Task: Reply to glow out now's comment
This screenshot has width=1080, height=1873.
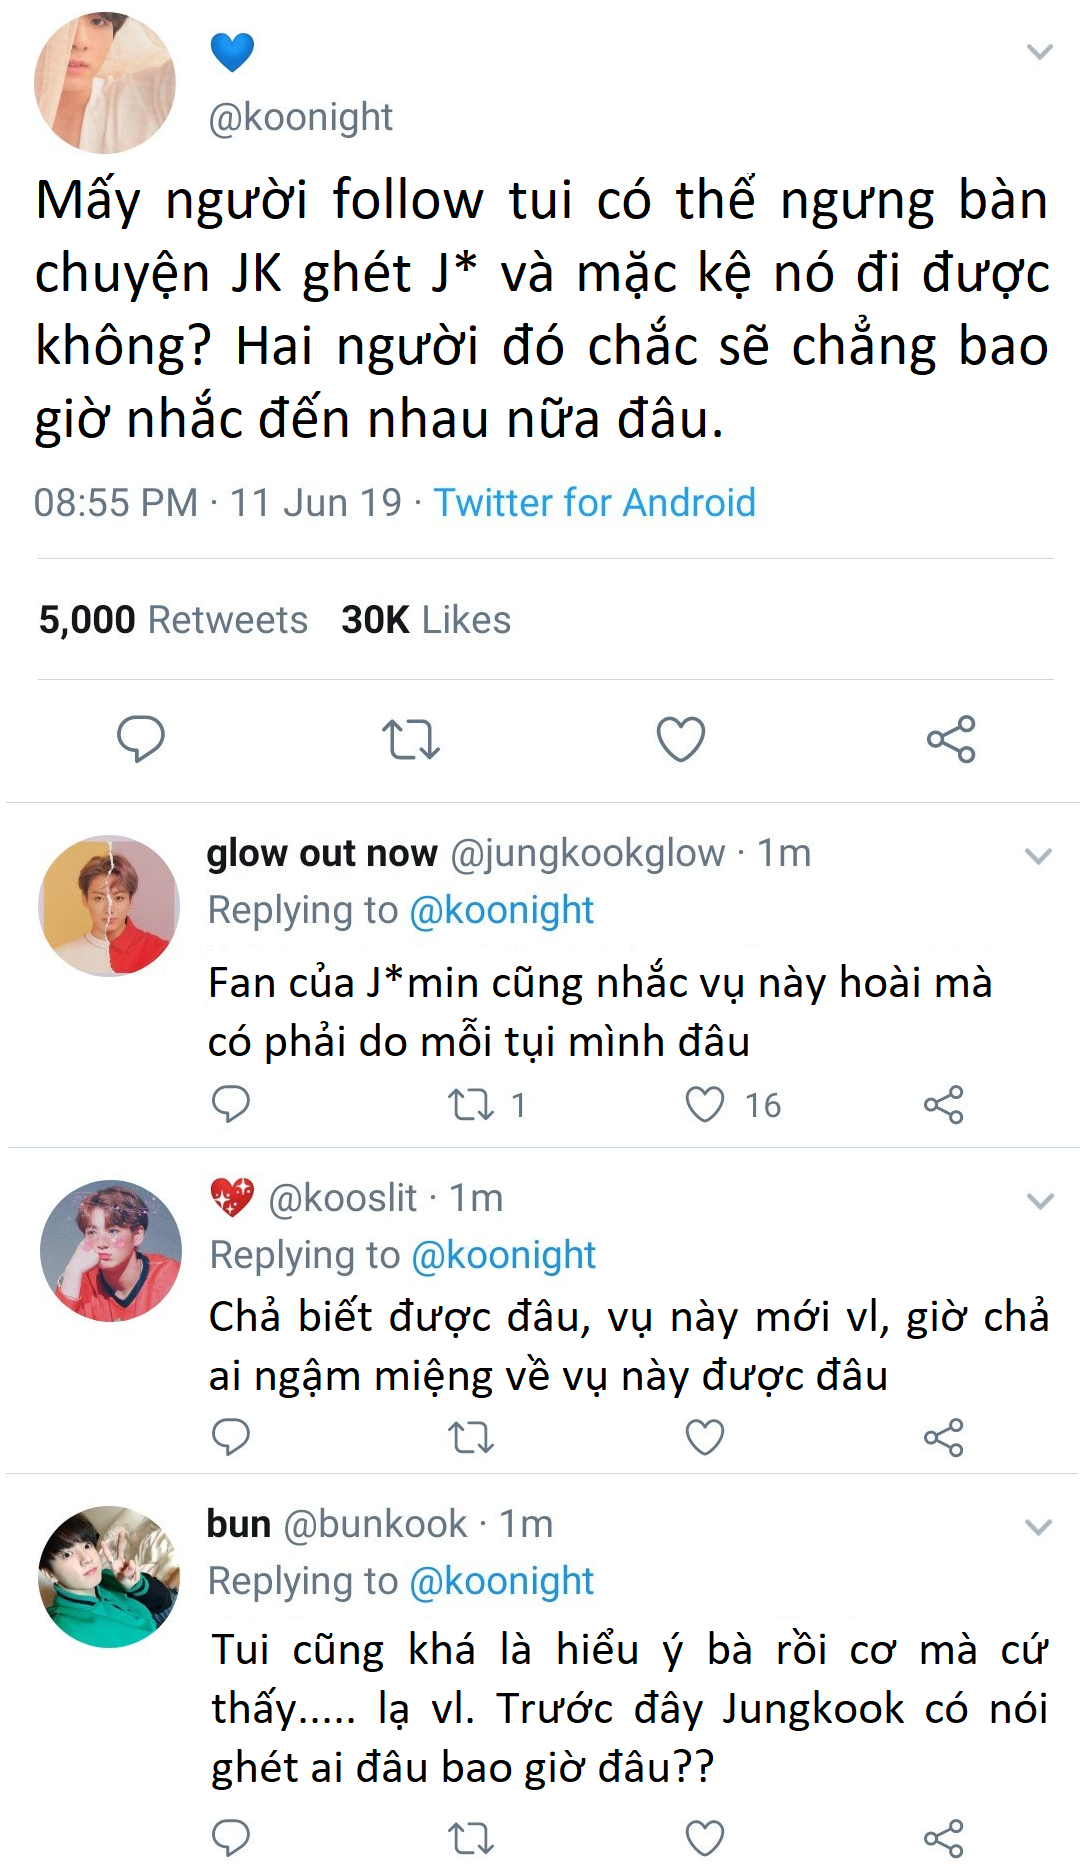Action: tap(231, 1104)
